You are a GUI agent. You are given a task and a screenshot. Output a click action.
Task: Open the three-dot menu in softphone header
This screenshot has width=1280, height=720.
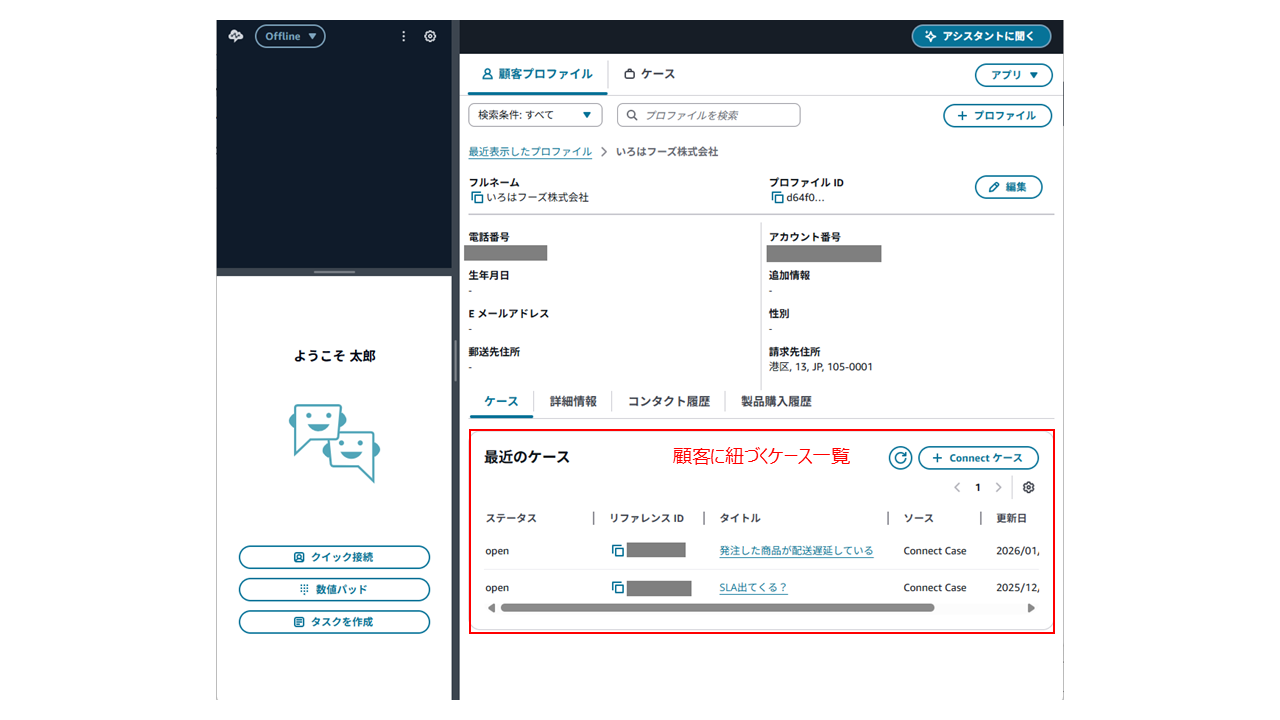point(404,36)
